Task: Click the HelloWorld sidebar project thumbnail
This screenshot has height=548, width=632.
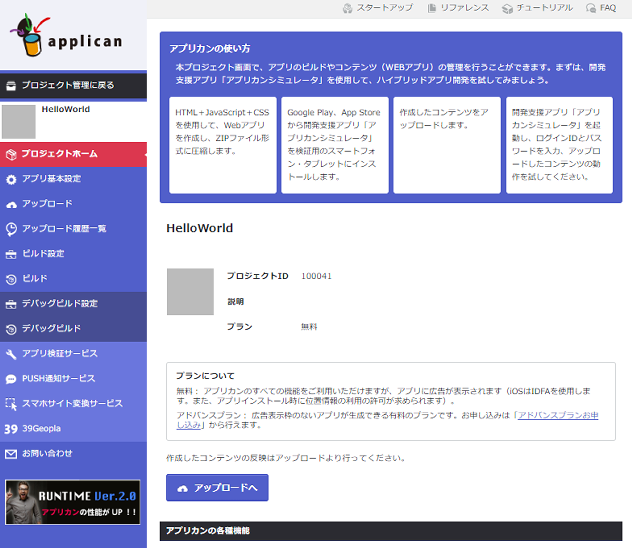Action: click(19, 122)
